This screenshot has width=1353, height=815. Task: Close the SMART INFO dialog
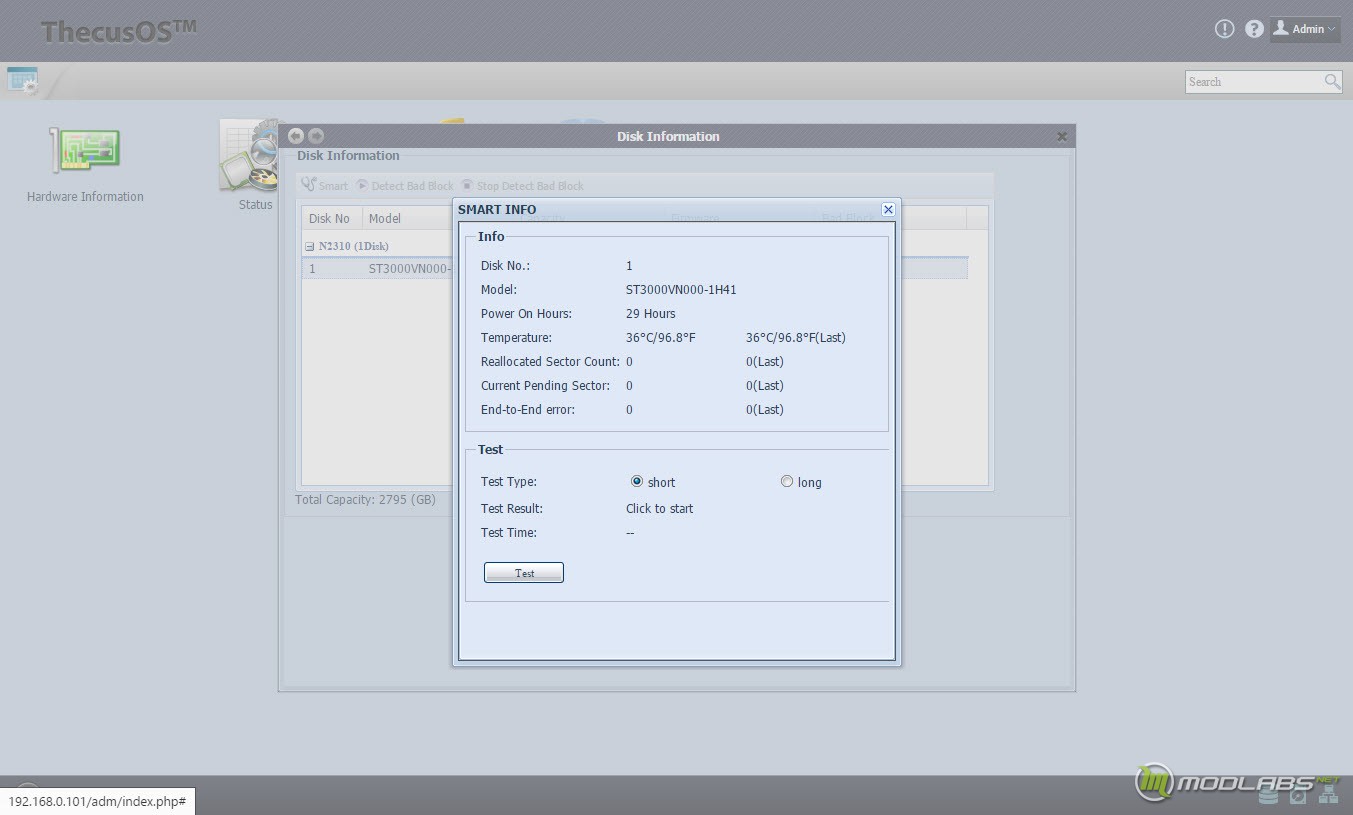coord(888,209)
